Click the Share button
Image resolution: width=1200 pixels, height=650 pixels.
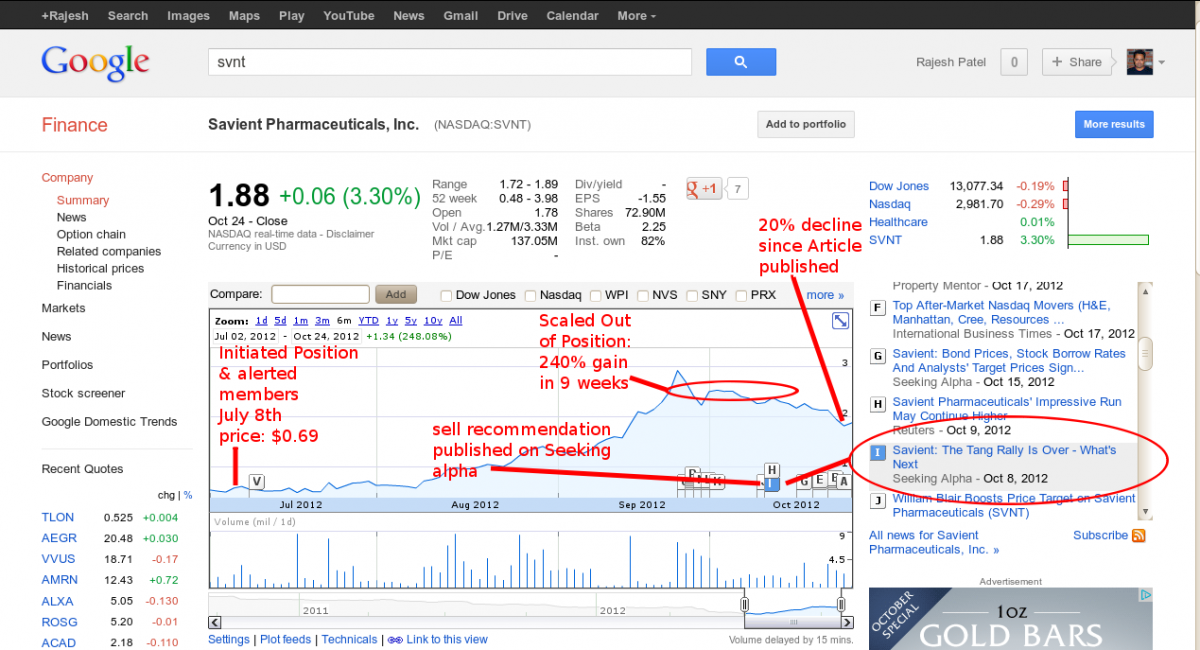point(1078,62)
